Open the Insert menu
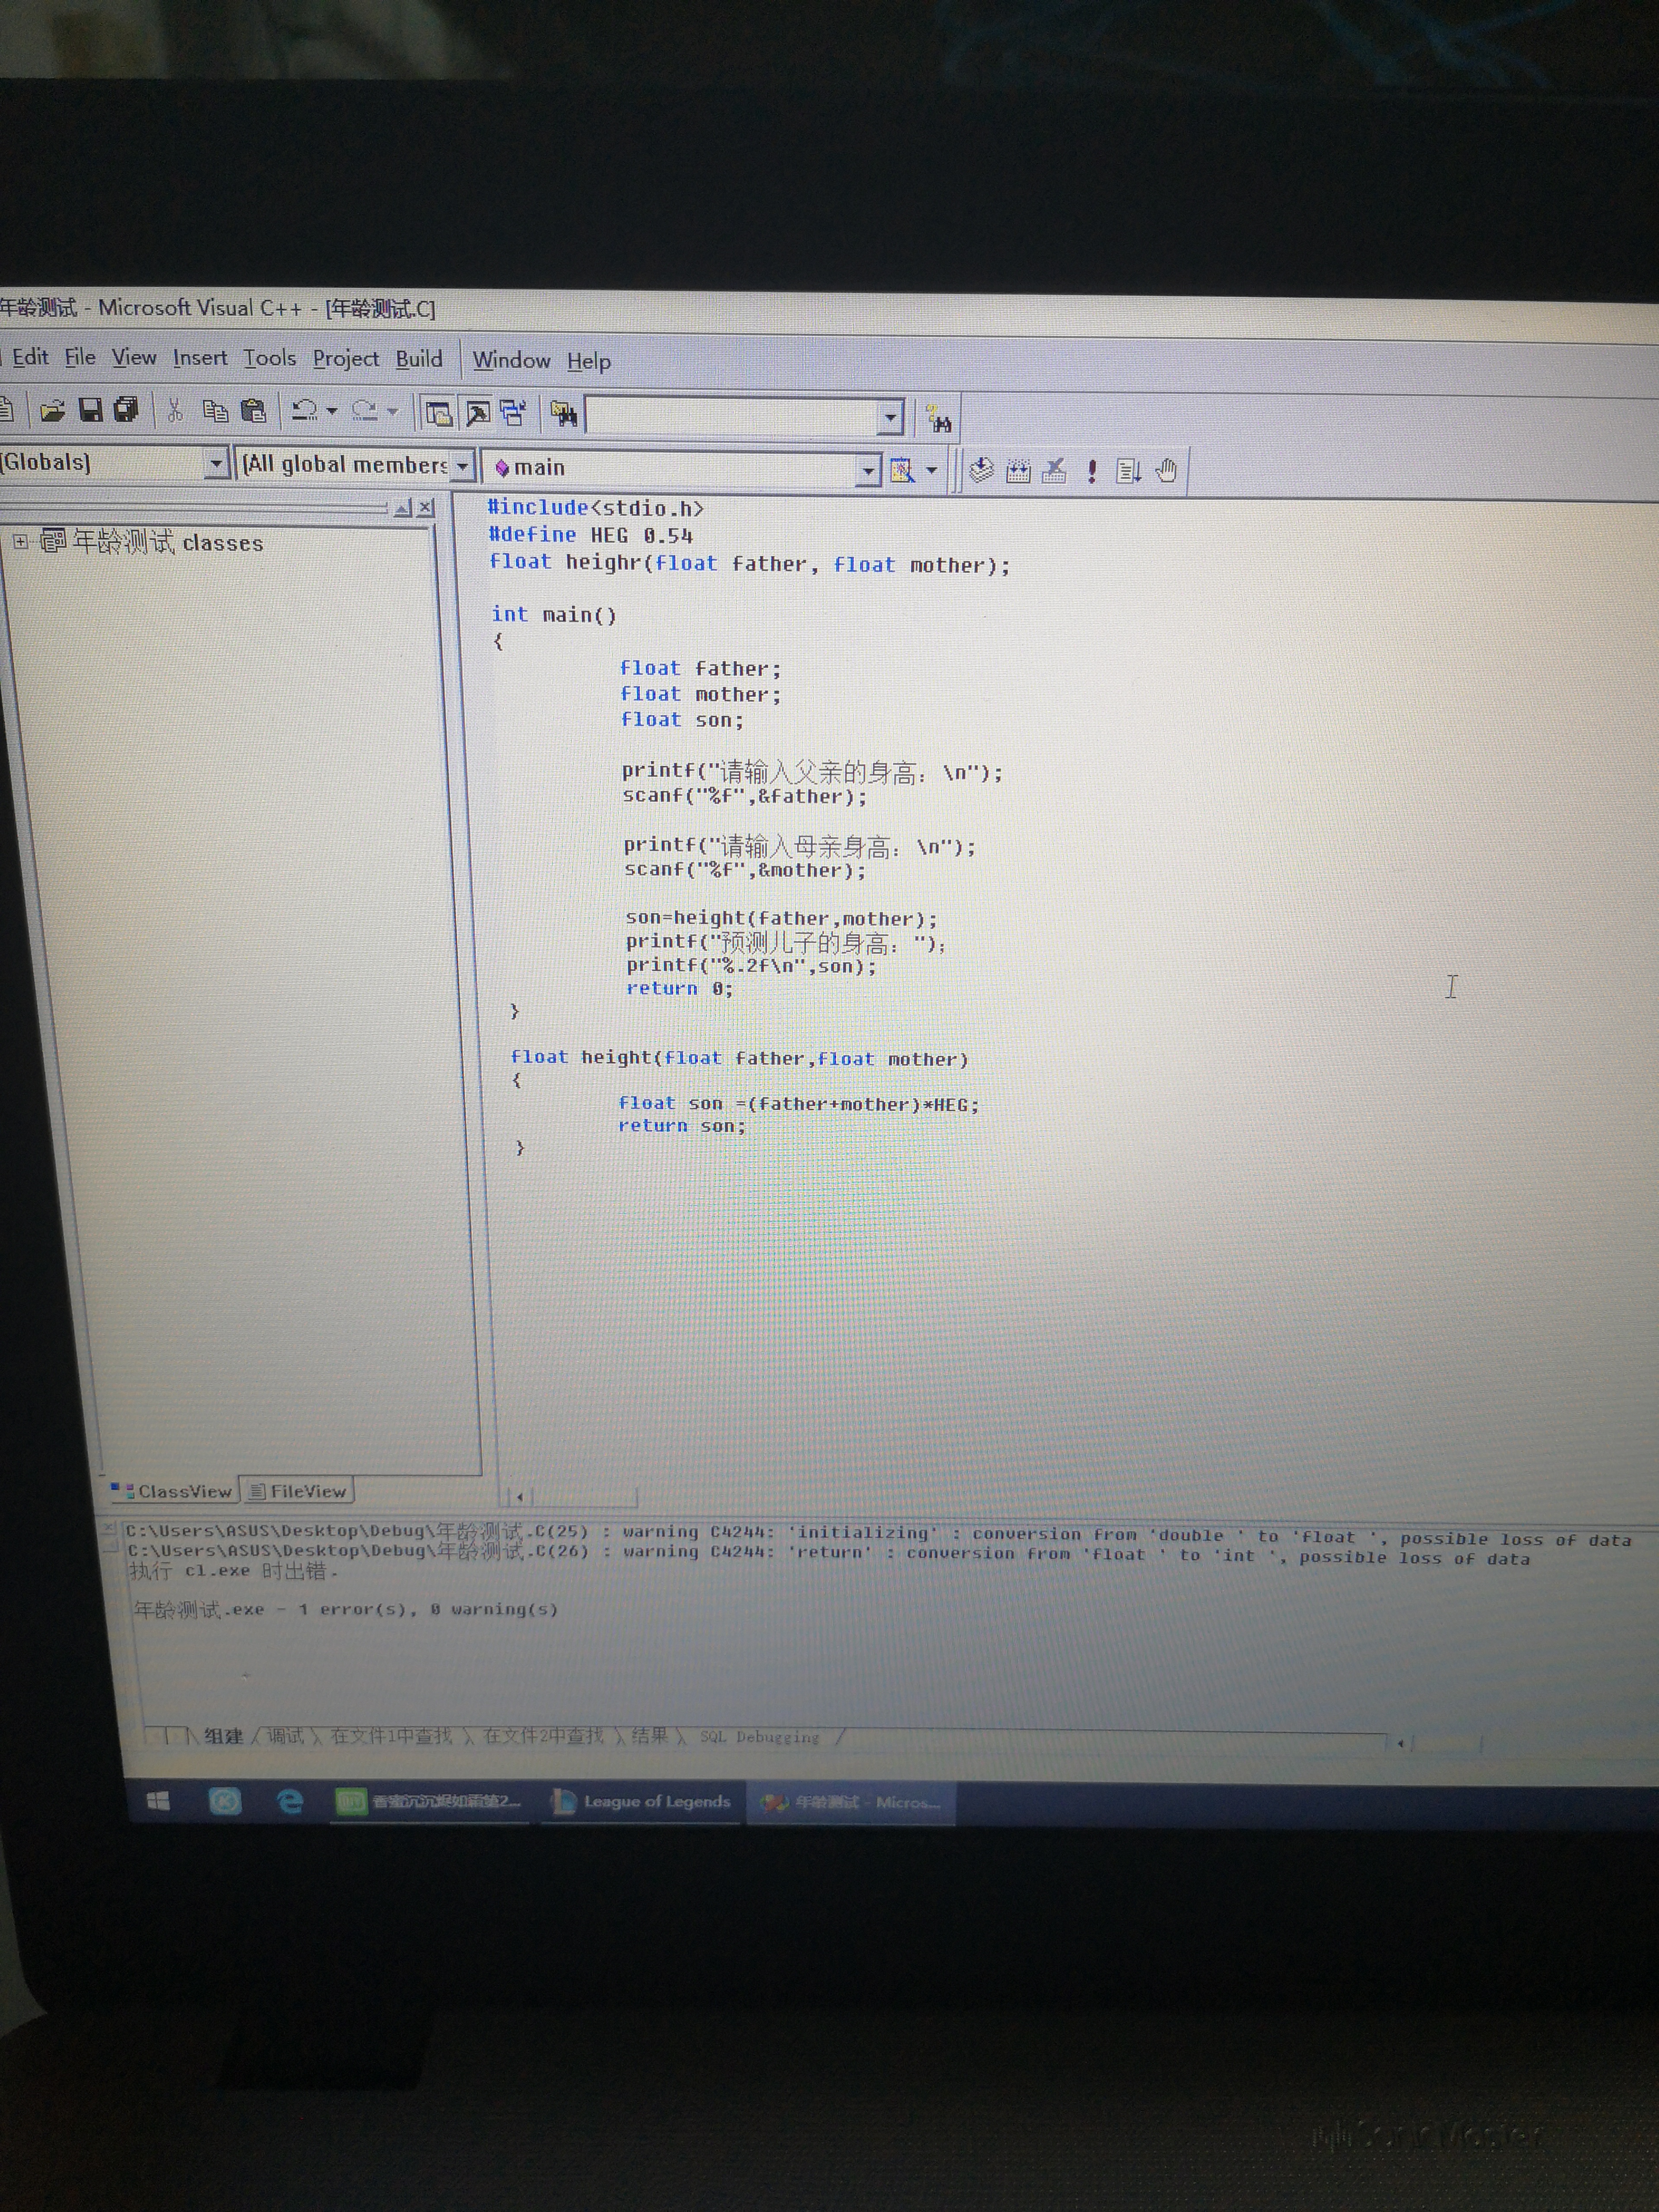The image size is (1659, 2212). pyautogui.click(x=200, y=358)
